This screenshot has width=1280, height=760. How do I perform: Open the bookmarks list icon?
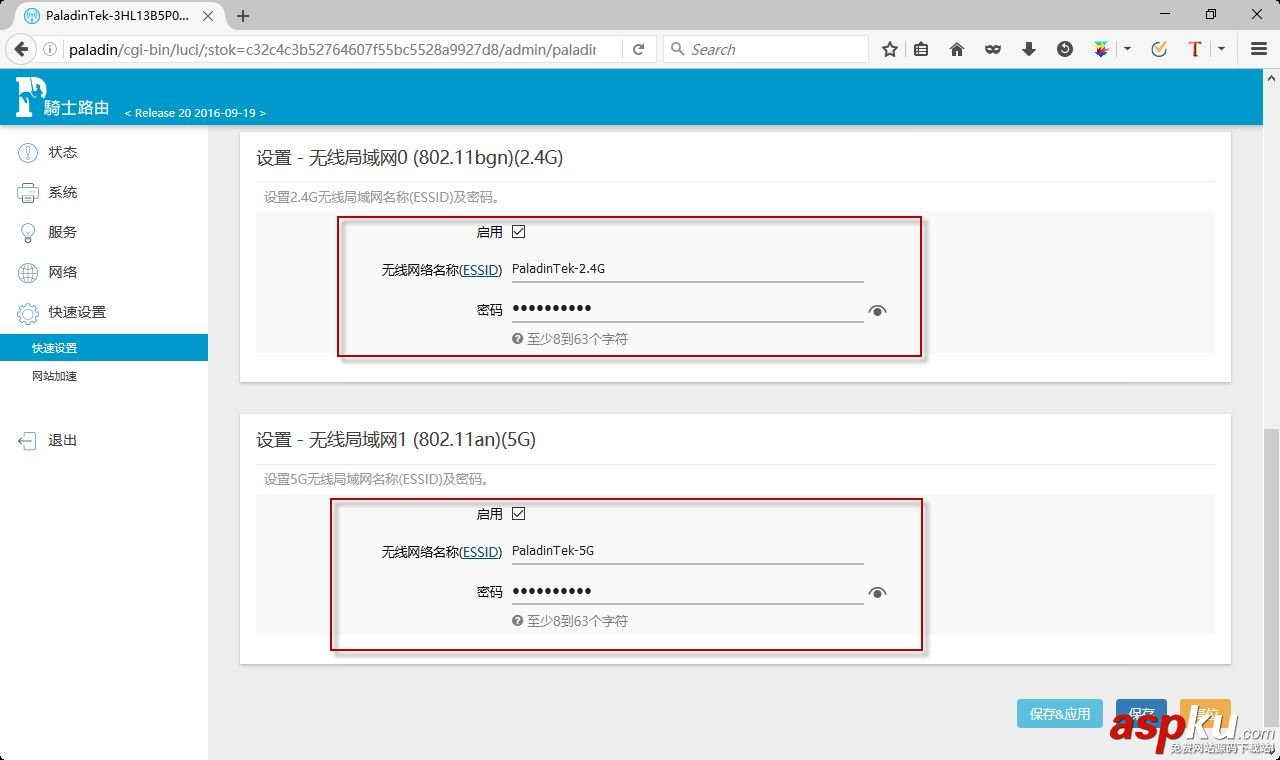(x=921, y=49)
